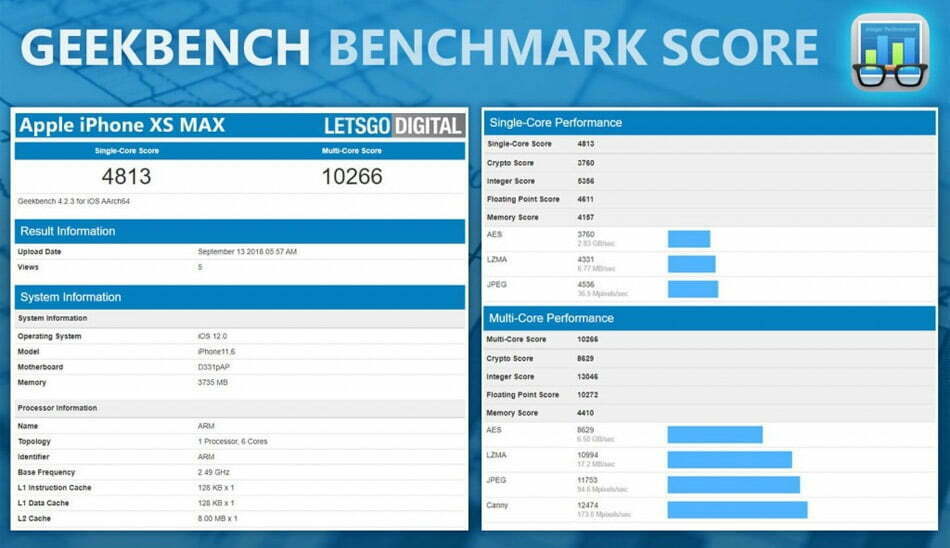Click the Canny result bar
Image resolution: width=950 pixels, height=548 pixels.
[737, 510]
